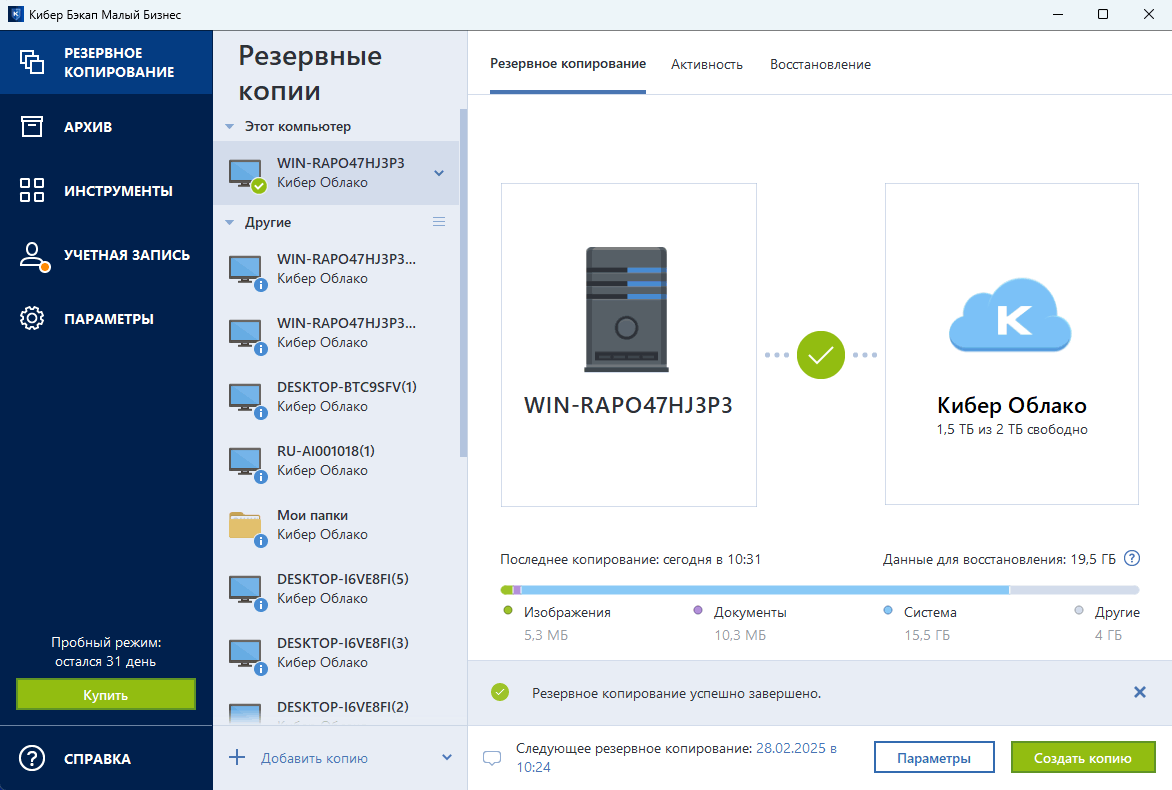Click the help icon beside recovery data

tap(1132, 559)
